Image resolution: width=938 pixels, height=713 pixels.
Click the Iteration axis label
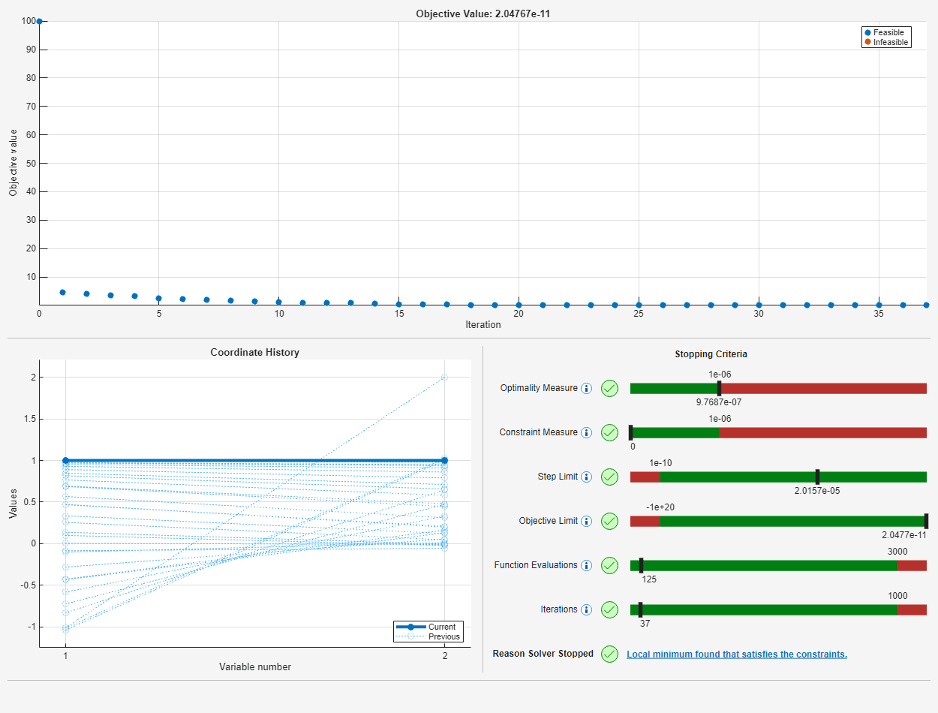click(483, 325)
